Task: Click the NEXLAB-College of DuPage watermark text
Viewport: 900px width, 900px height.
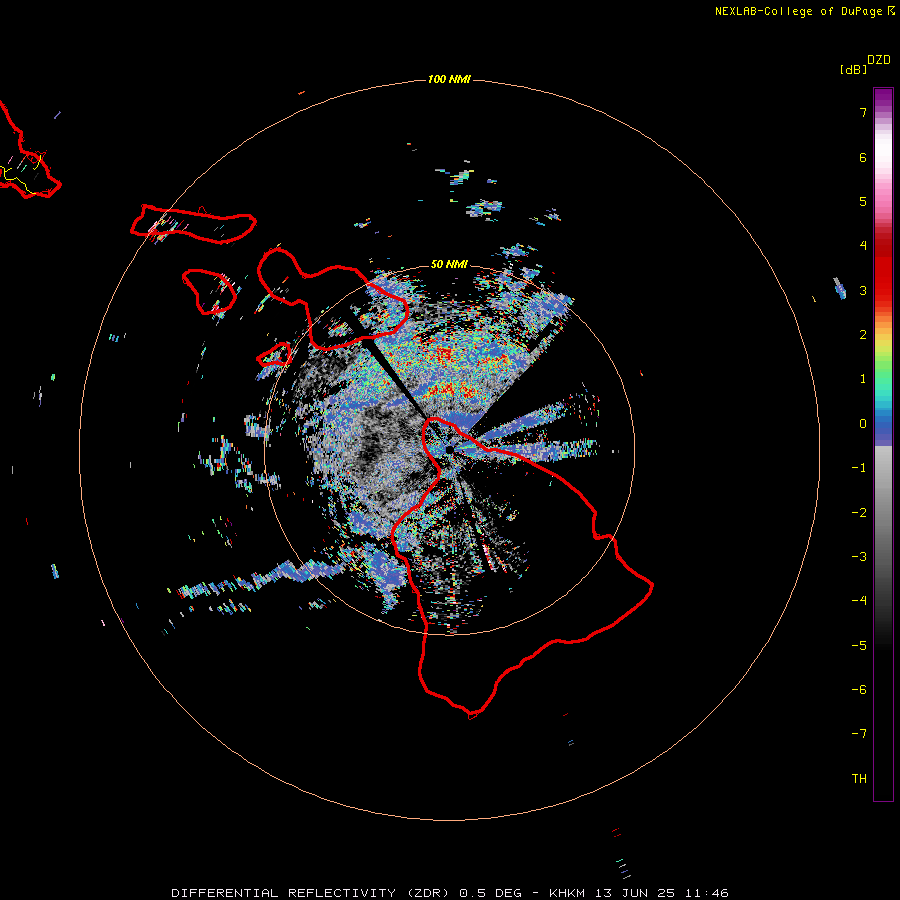Action: coord(805,11)
